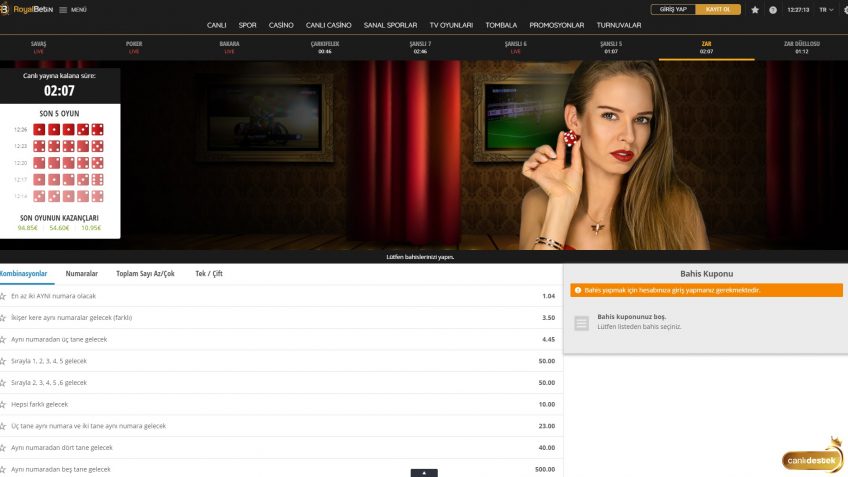Open the PROMOSYONLAR menu

(556, 25)
